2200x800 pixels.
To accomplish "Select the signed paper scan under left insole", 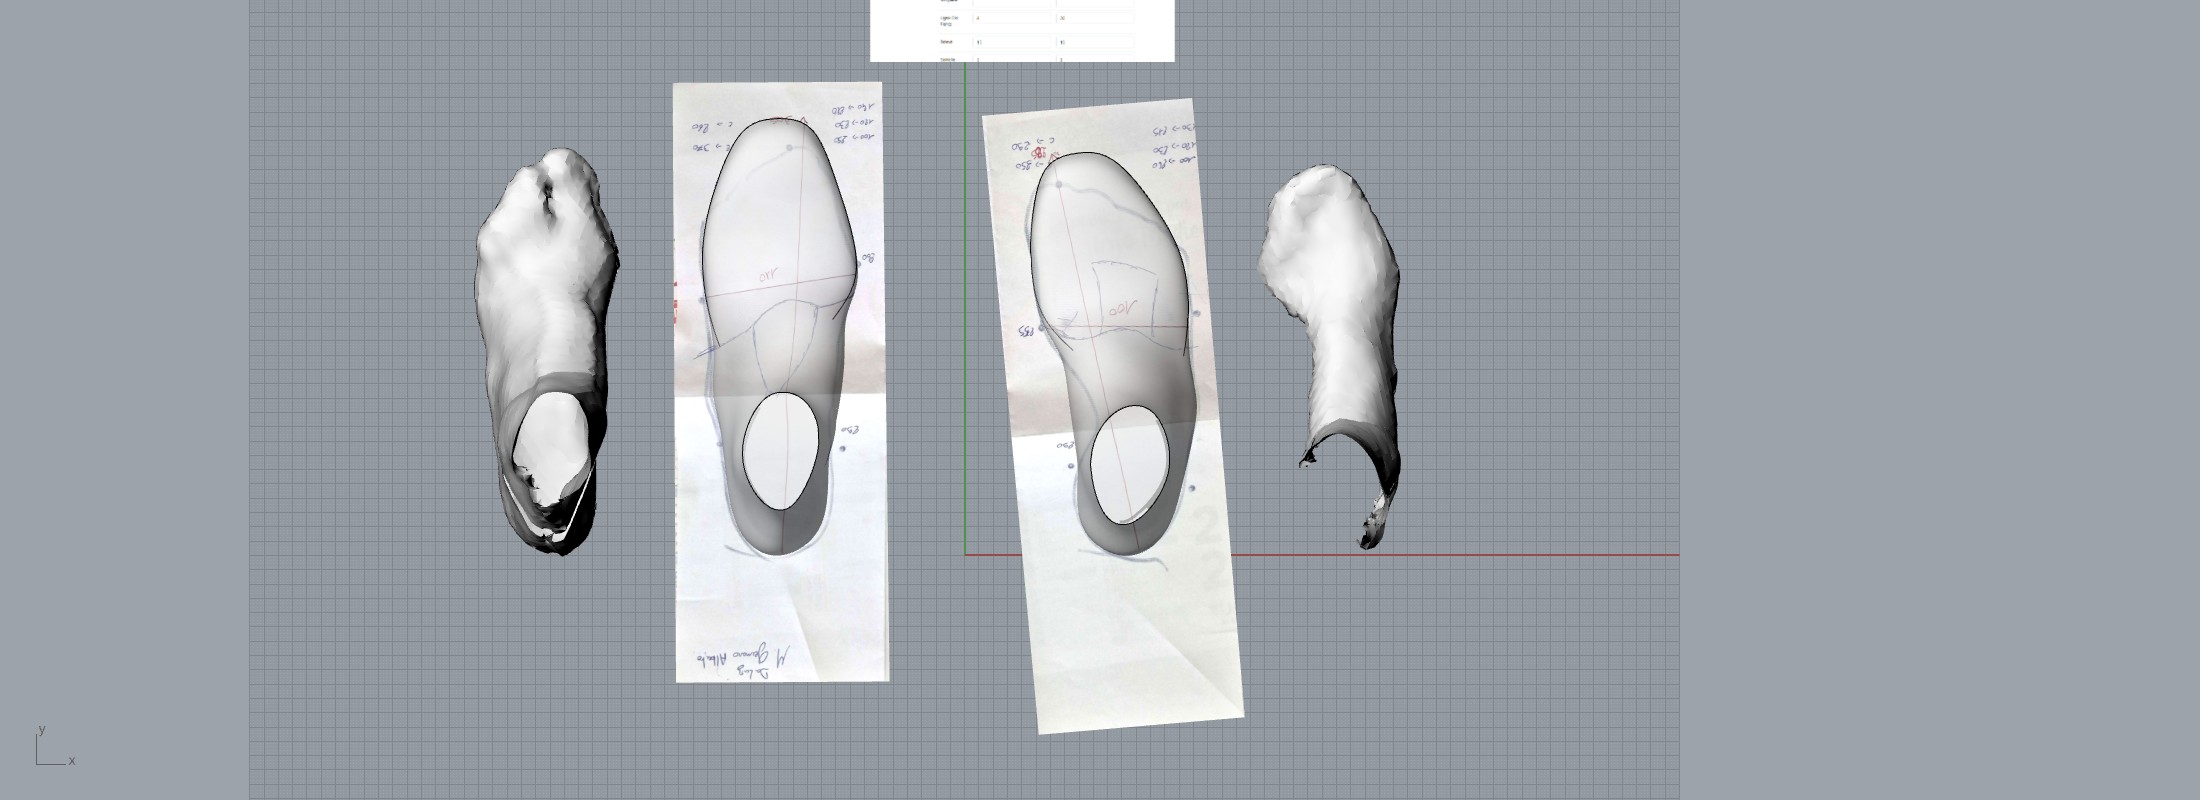I will [782, 620].
